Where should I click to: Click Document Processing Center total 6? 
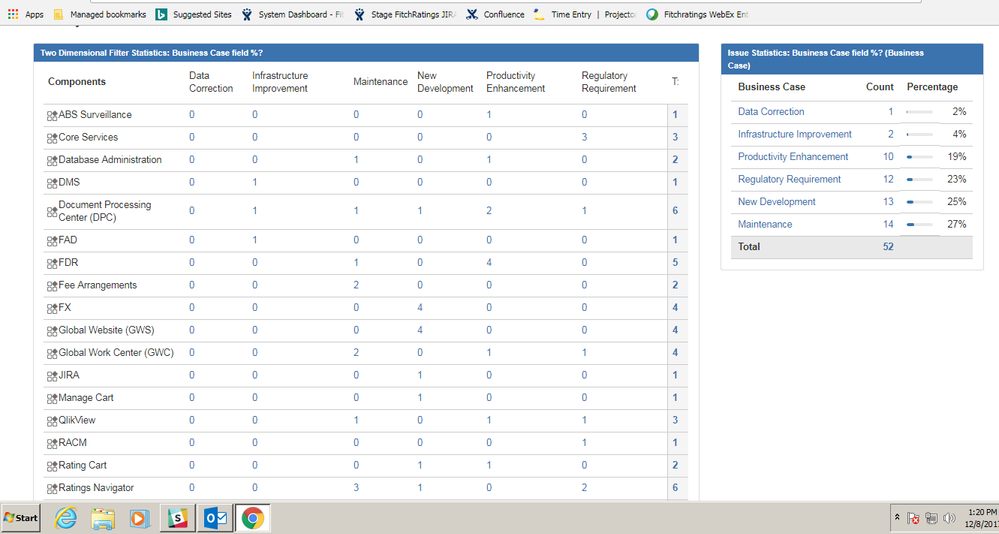tap(675, 210)
